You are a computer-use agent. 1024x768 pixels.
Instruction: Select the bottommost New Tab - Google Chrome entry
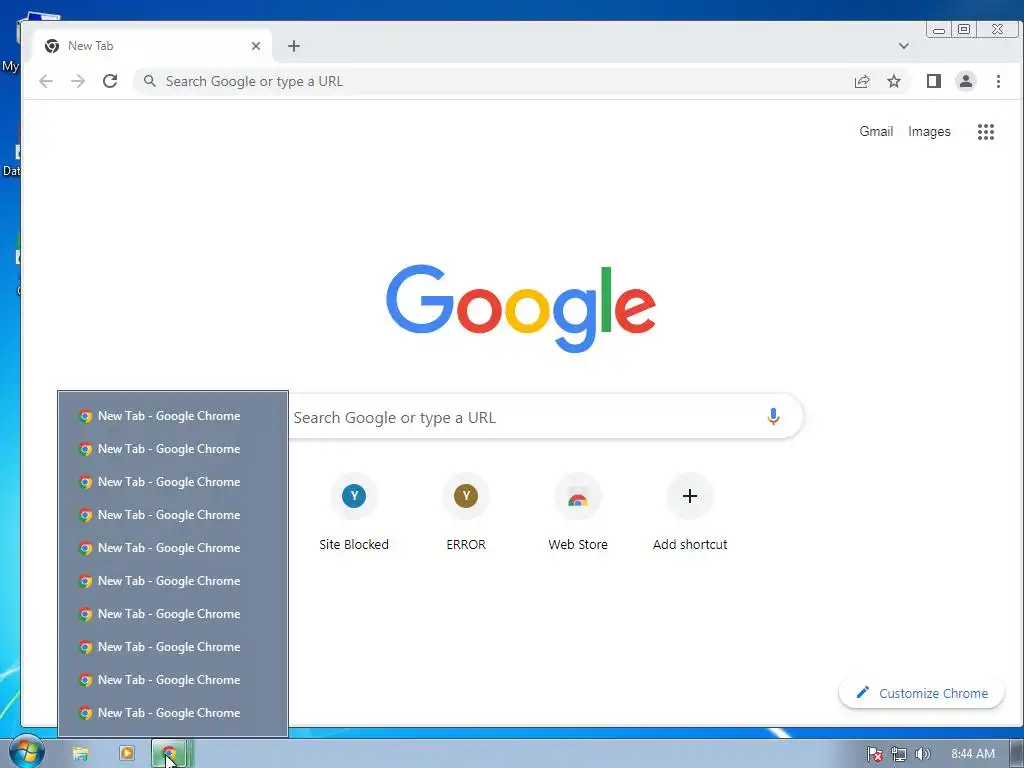click(172, 713)
